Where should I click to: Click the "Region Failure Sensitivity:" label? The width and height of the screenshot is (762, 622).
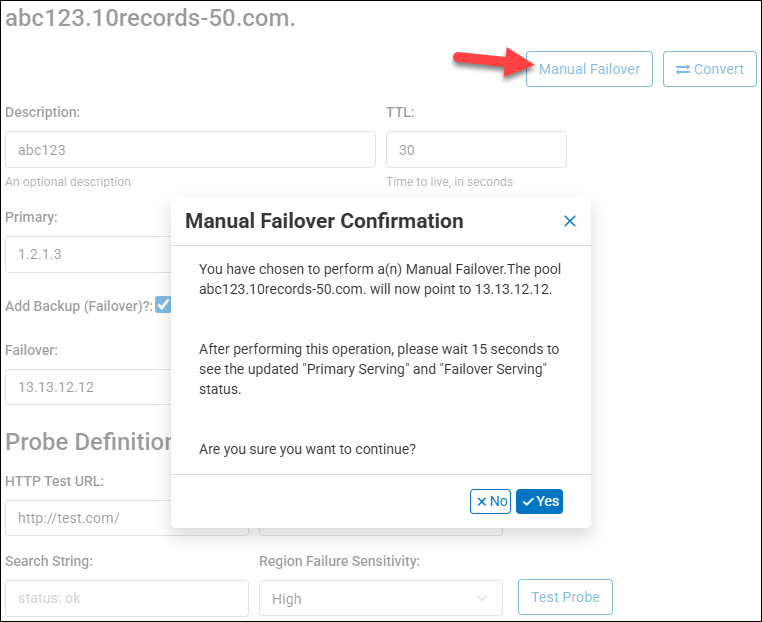339,561
